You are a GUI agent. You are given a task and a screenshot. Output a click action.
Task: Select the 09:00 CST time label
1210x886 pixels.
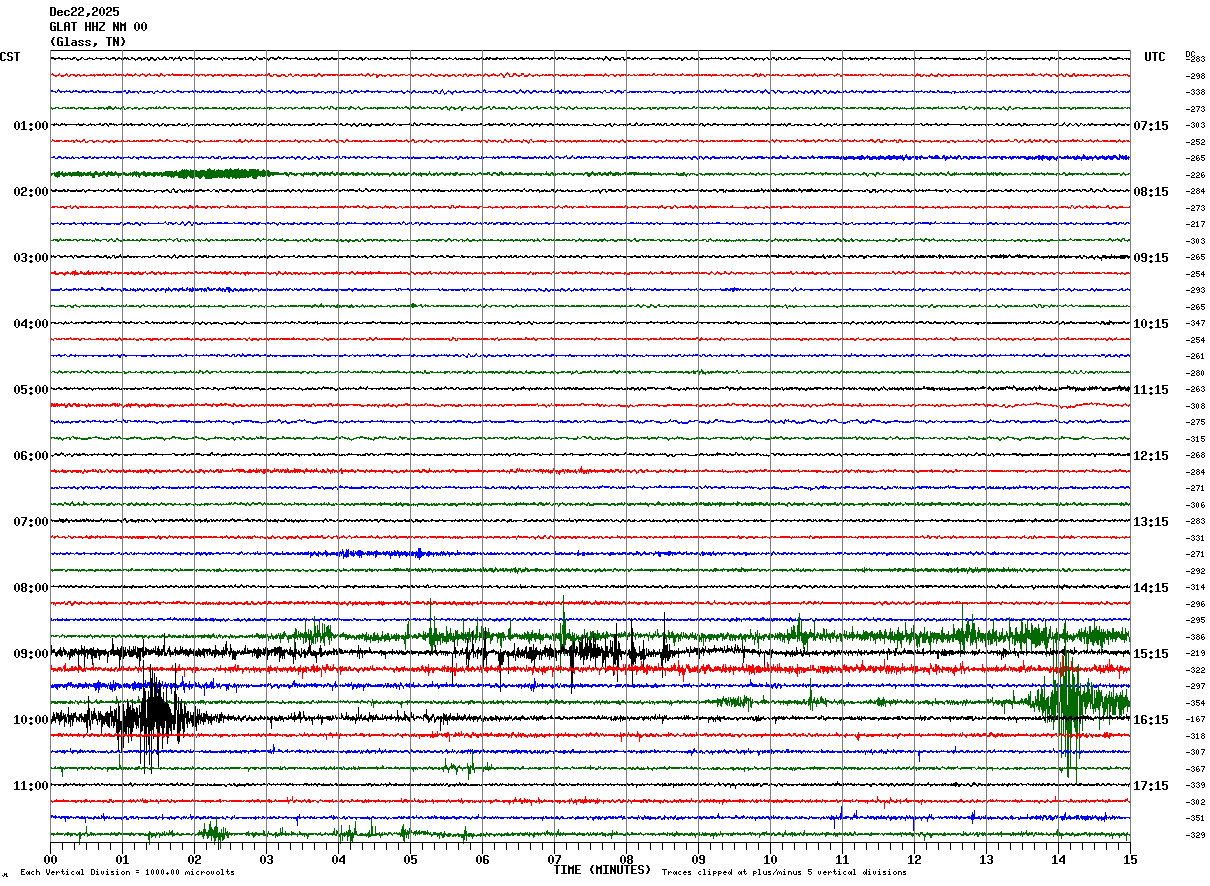click(31, 654)
